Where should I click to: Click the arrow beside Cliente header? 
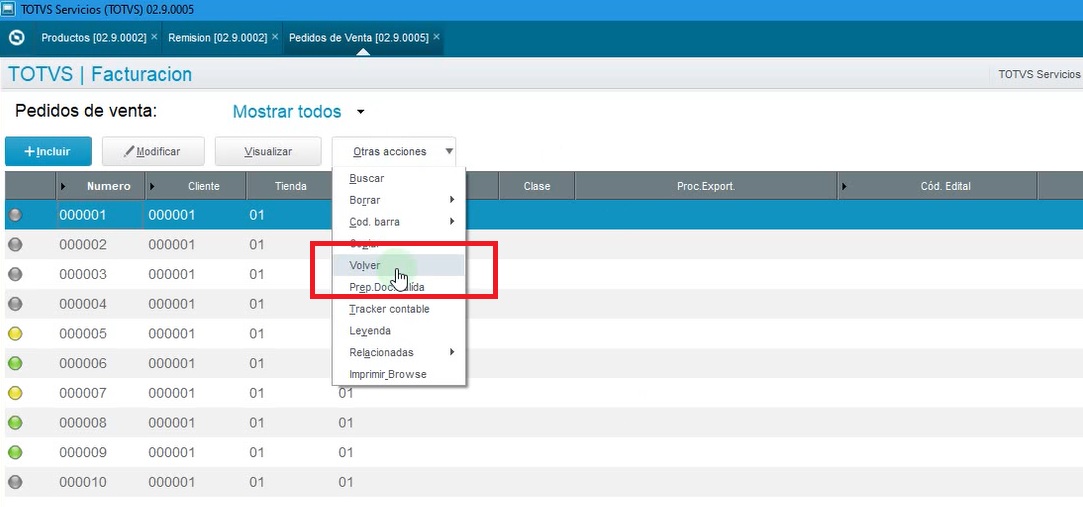pyautogui.click(x=153, y=186)
